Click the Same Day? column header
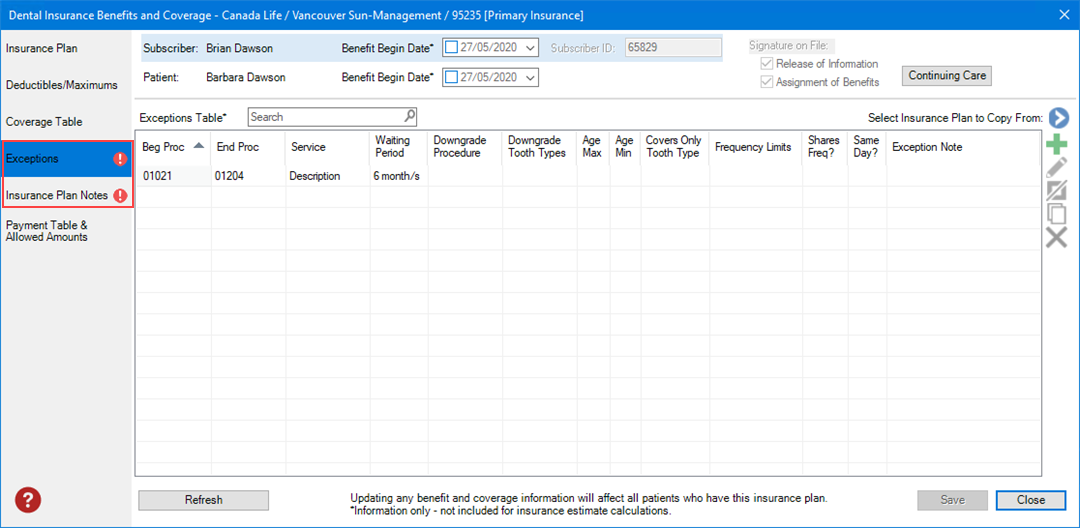Image resolution: width=1080 pixels, height=528 pixels. pyautogui.click(x=867, y=147)
